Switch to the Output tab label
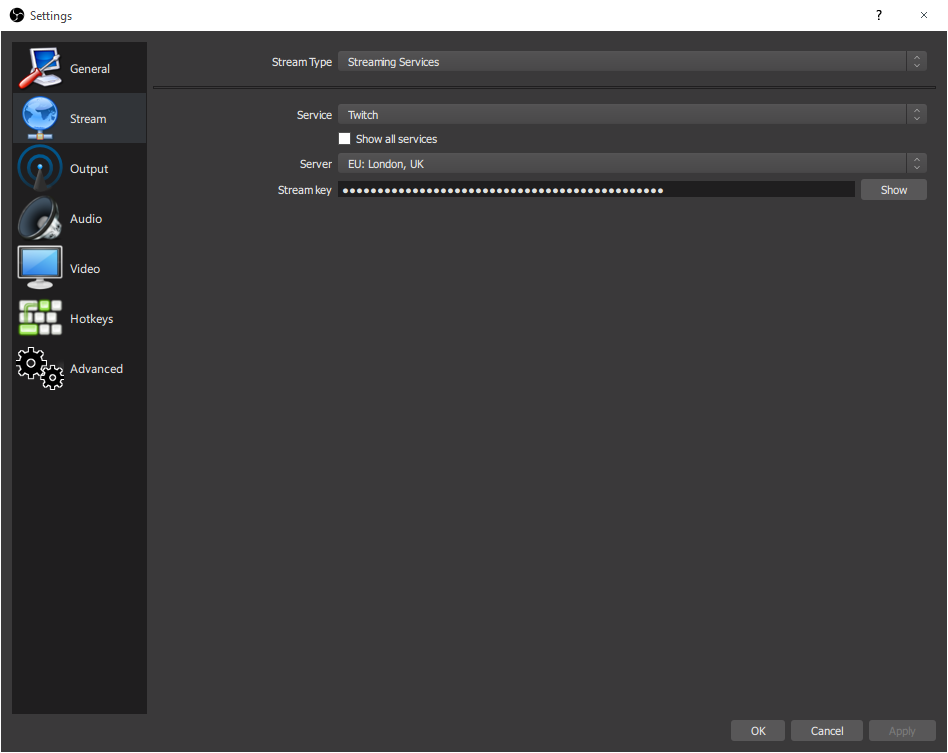Image resolution: width=948 pixels, height=753 pixels. tap(89, 169)
